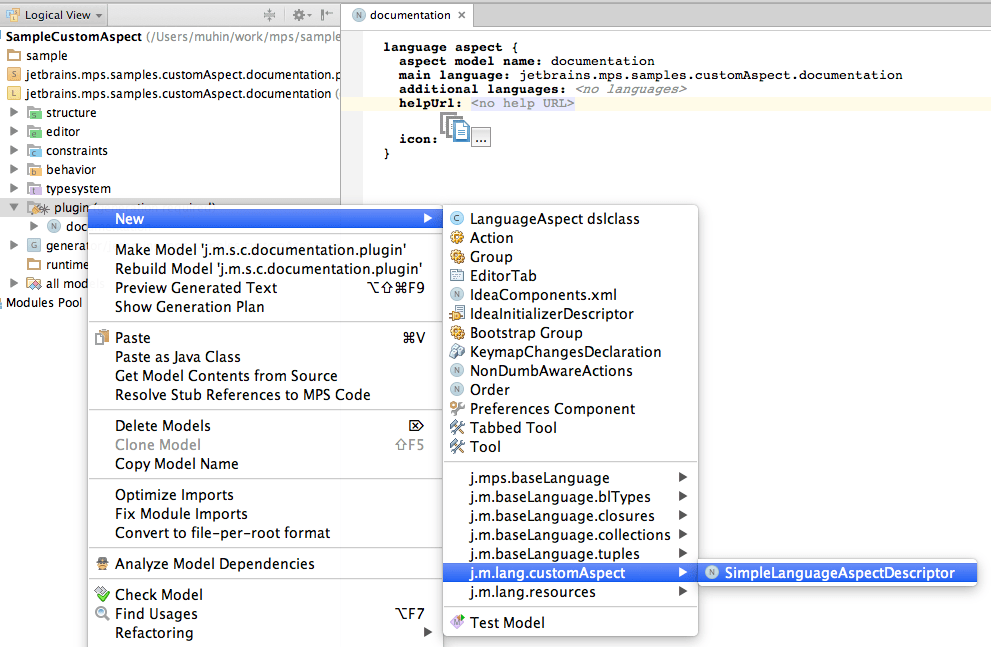
Task: Click the <no help URL> field in the editor
Action: [523, 103]
